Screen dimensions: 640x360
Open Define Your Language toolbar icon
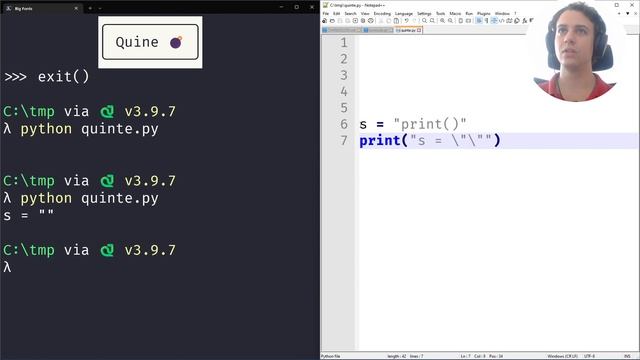(502, 21)
